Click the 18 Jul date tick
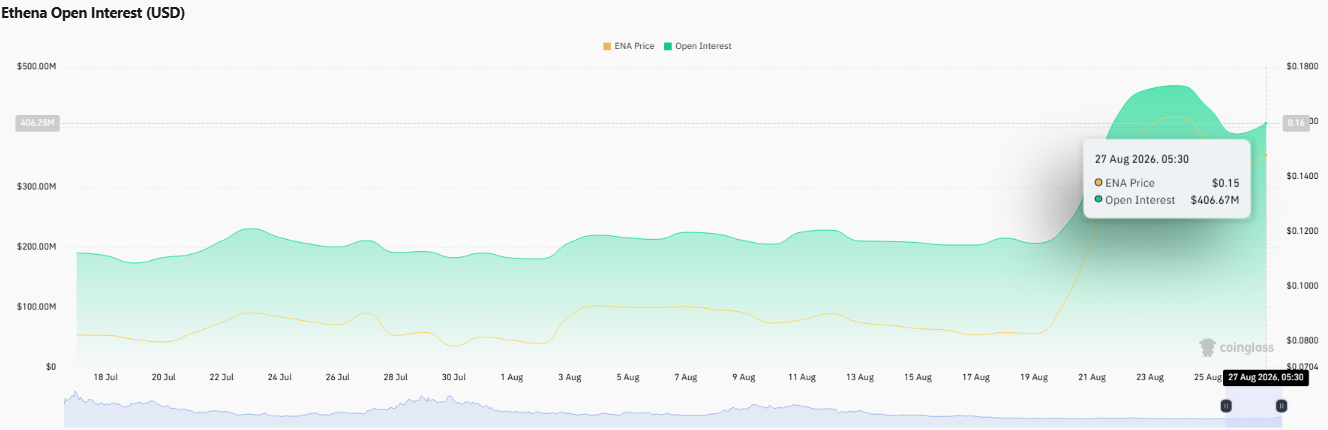Screen dimensions: 1328x430 coord(106,378)
